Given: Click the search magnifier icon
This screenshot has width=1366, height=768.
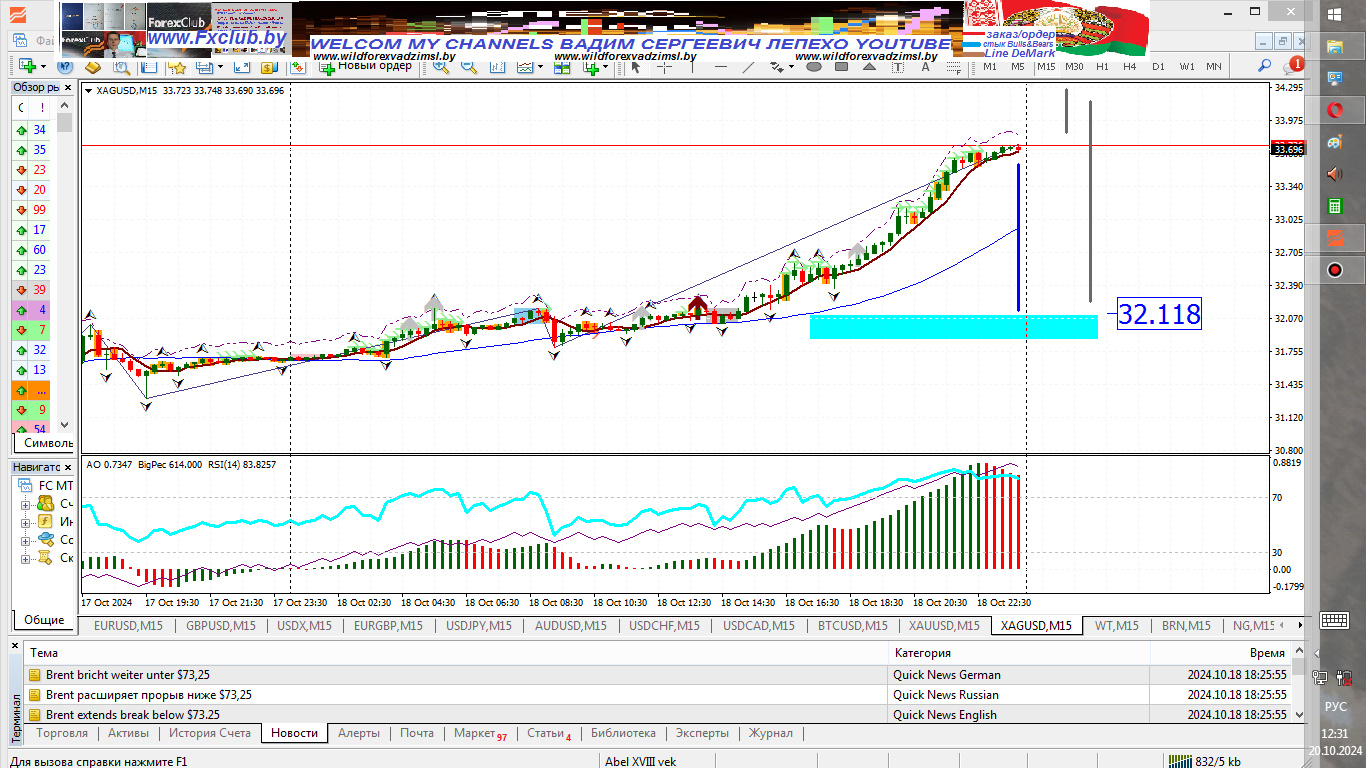Looking at the screenshot, I should 1264,66.
